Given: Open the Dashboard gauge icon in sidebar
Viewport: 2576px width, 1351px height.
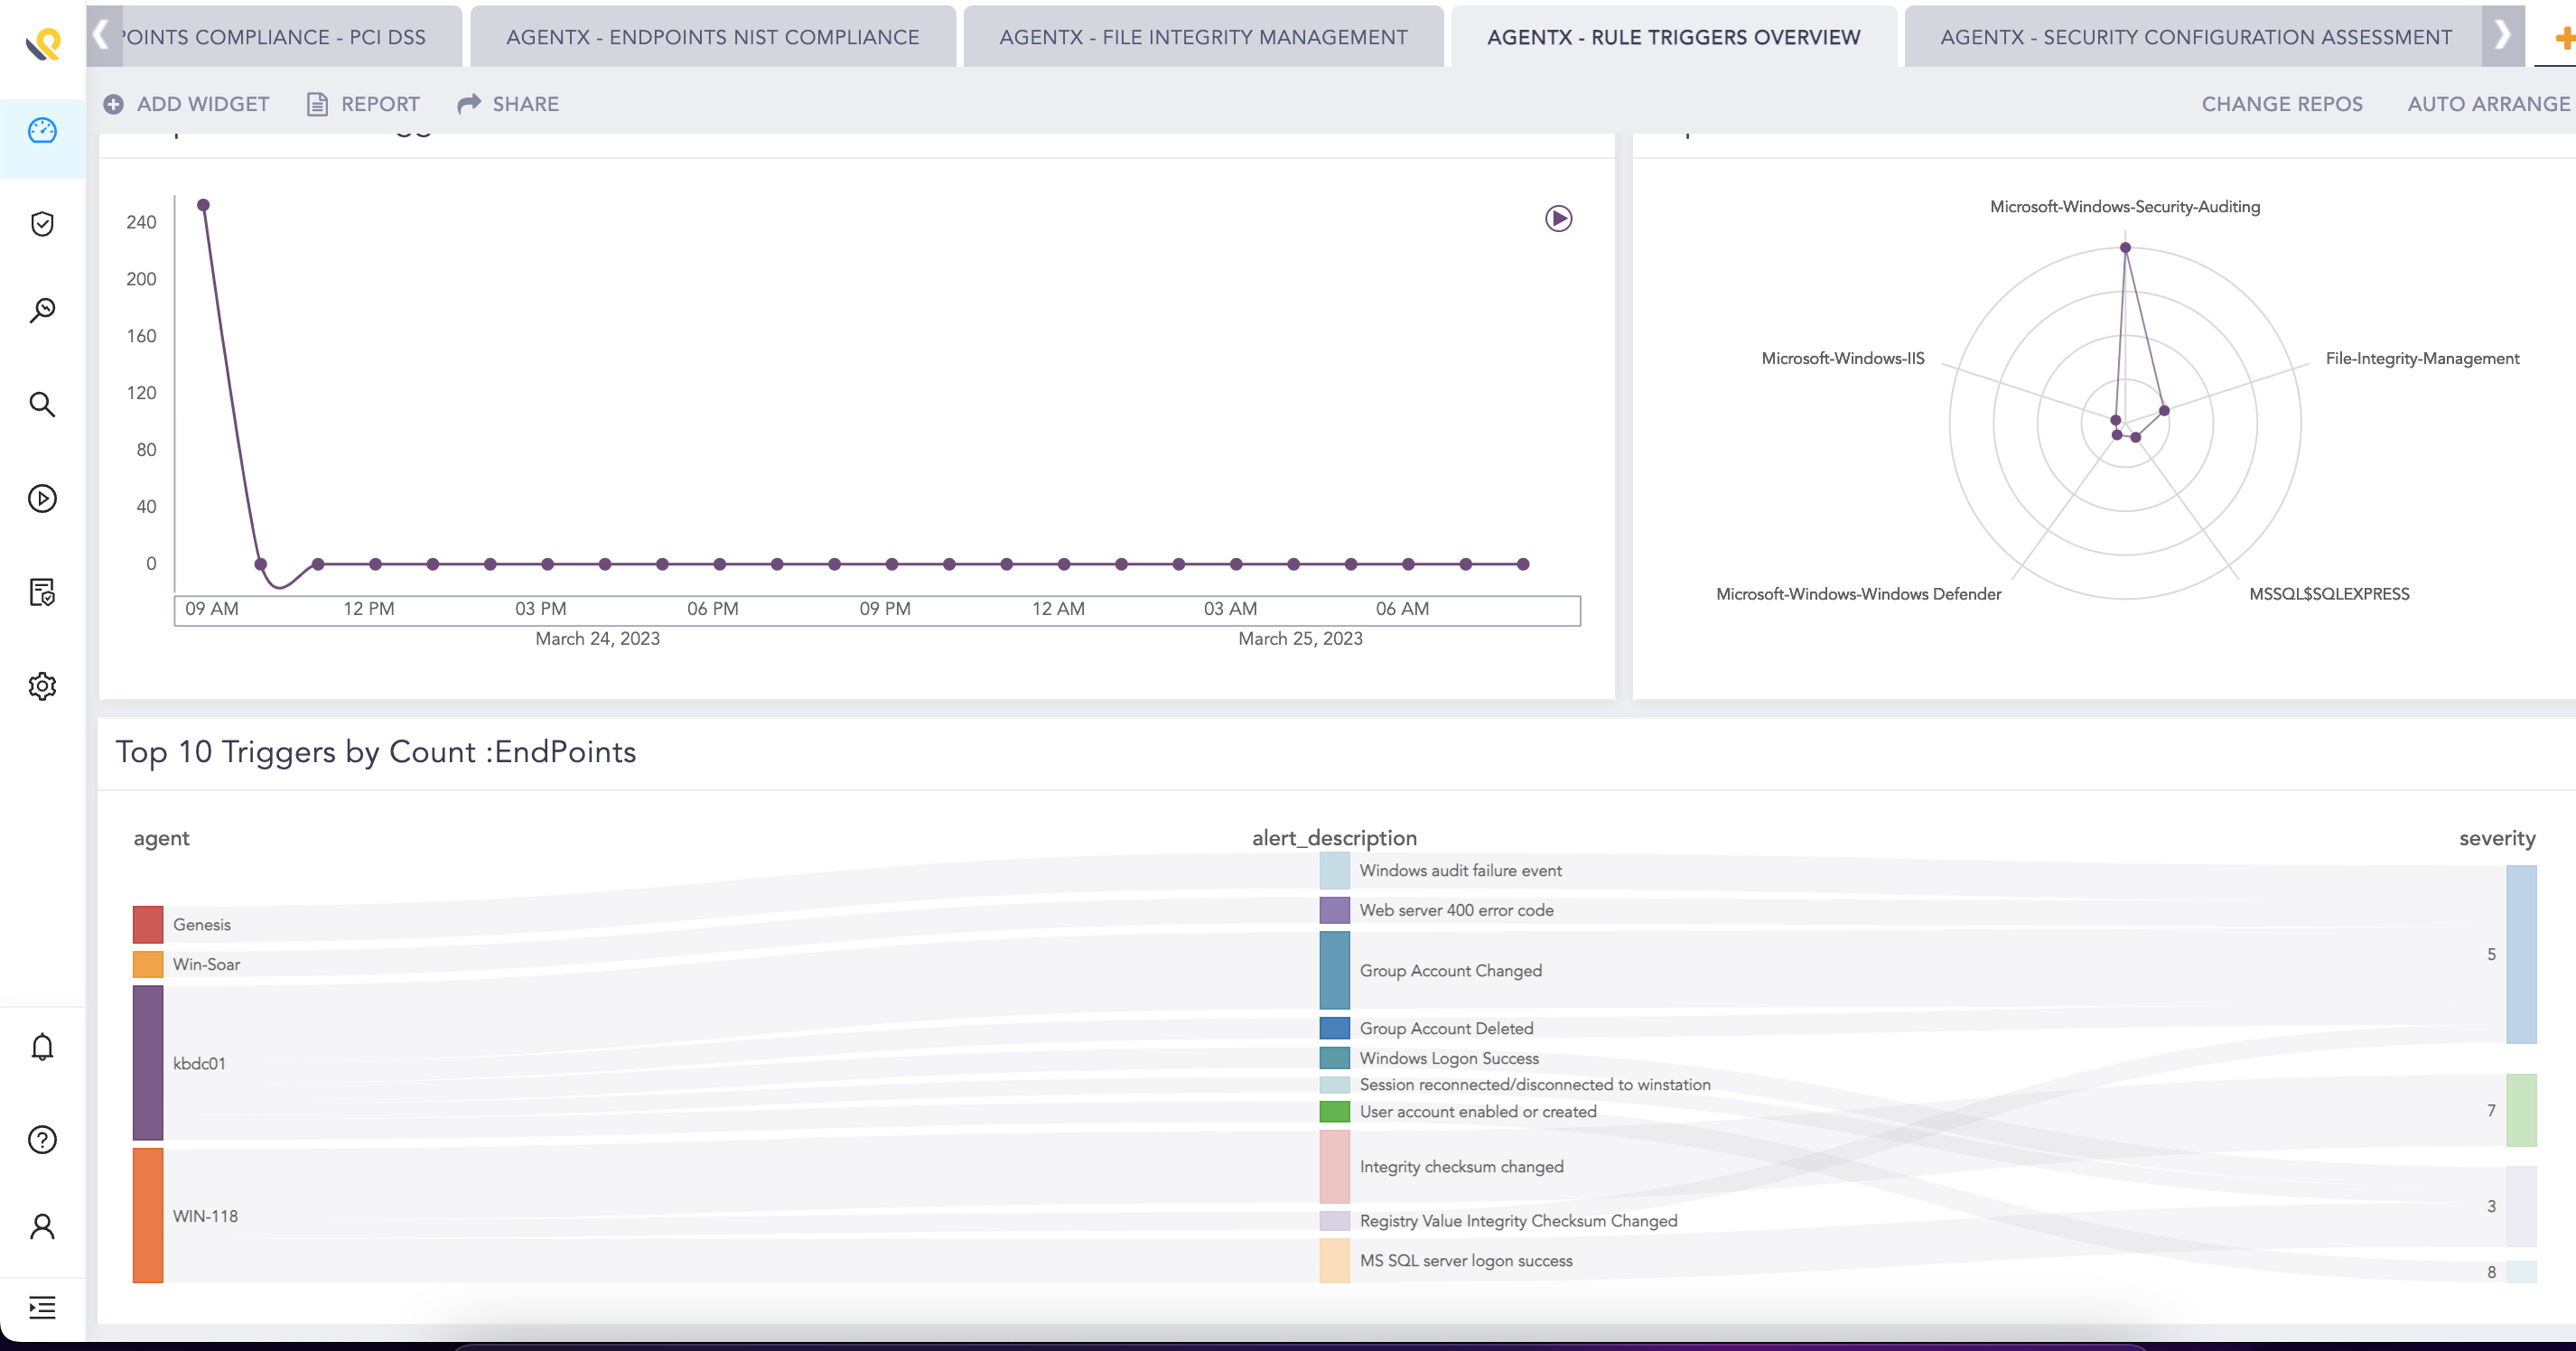Looking at the screenshot, I should 41,131.
